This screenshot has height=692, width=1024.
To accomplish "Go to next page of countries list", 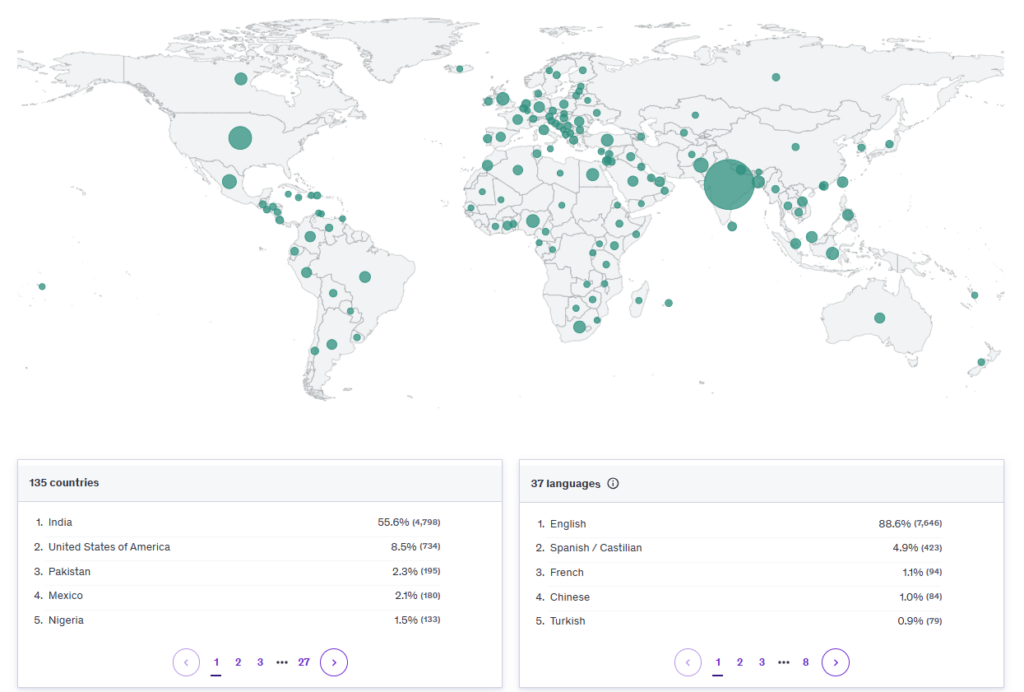I will point(334,662).
